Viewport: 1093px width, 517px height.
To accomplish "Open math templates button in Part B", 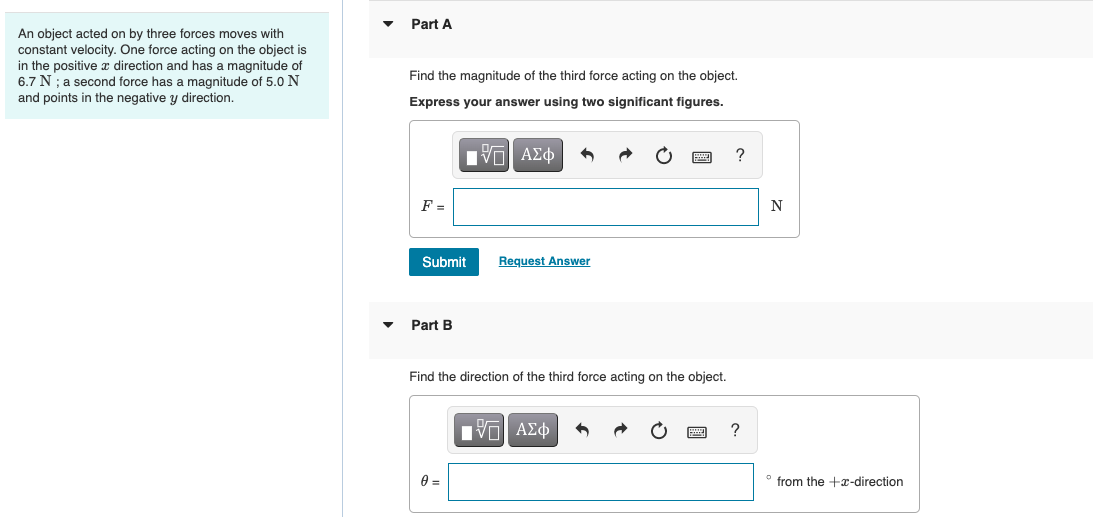I will tap(480, 431).
